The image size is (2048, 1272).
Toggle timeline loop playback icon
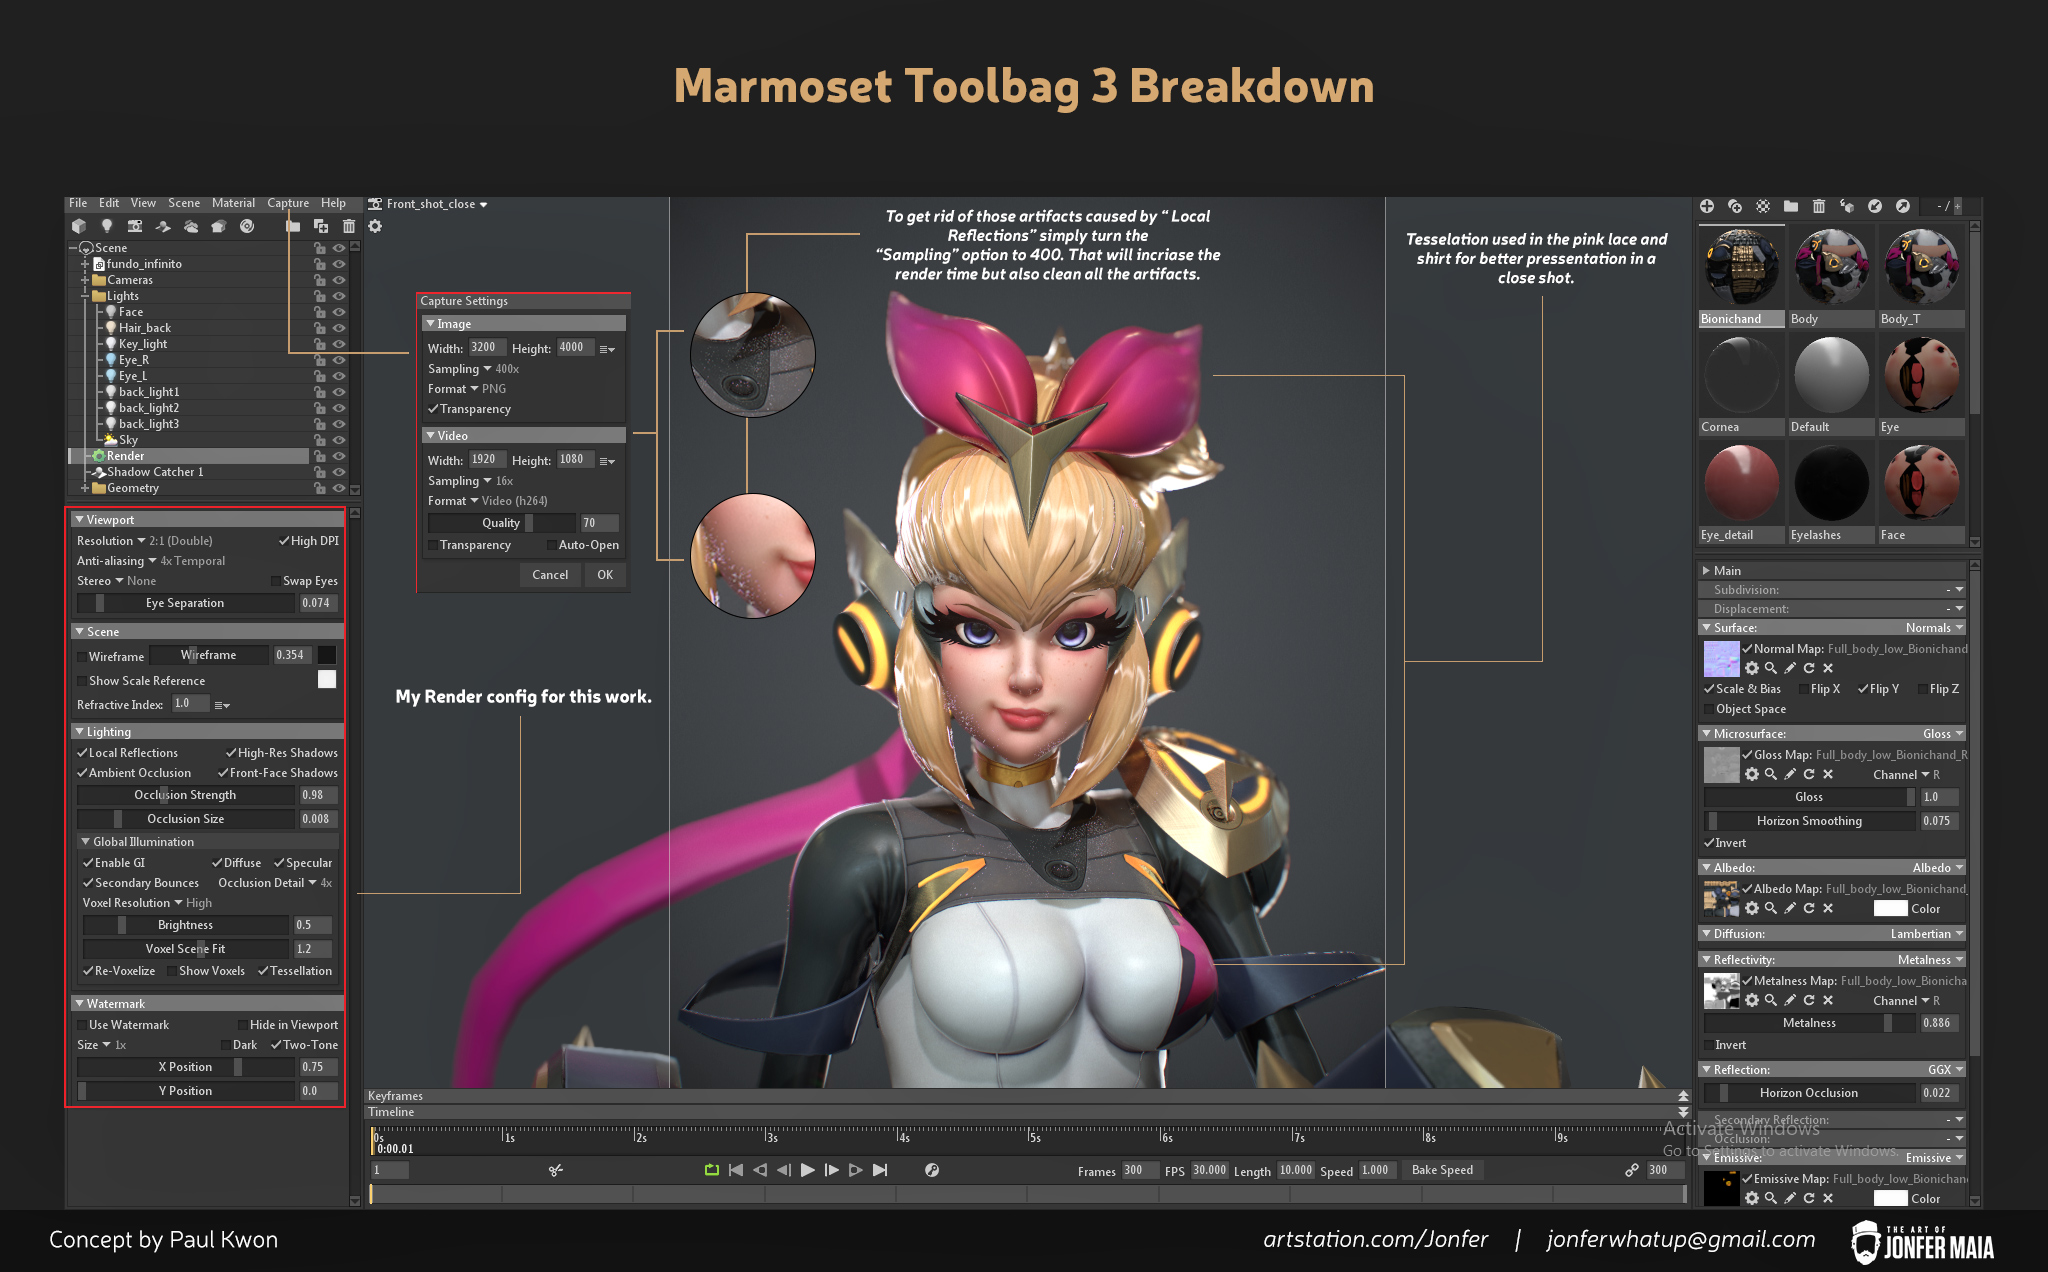[712, 1170]
